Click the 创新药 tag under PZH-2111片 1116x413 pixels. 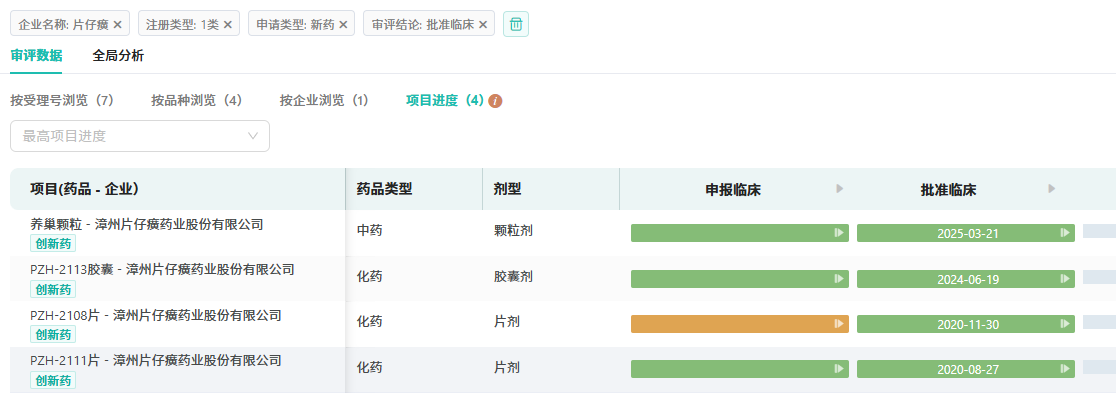pyautogui.click(x=53, y=380)
